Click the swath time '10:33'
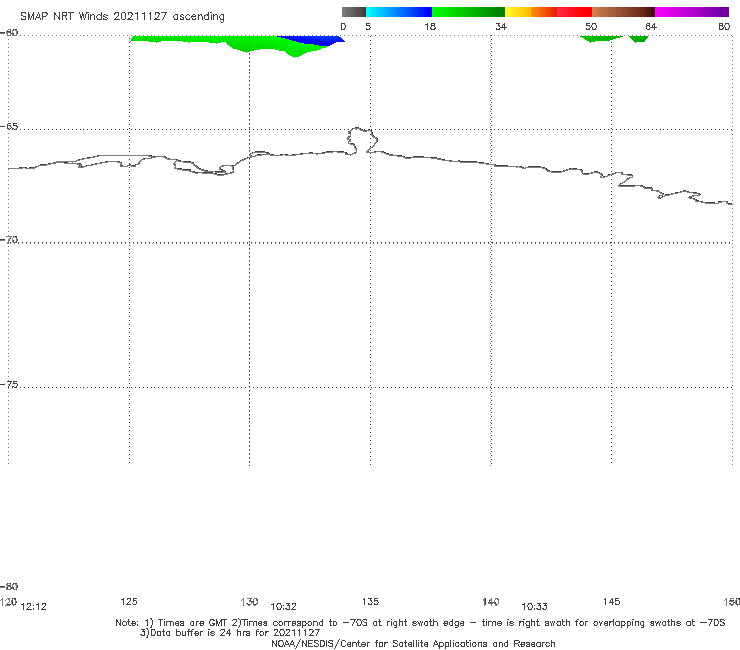 [x=534, y=607]
